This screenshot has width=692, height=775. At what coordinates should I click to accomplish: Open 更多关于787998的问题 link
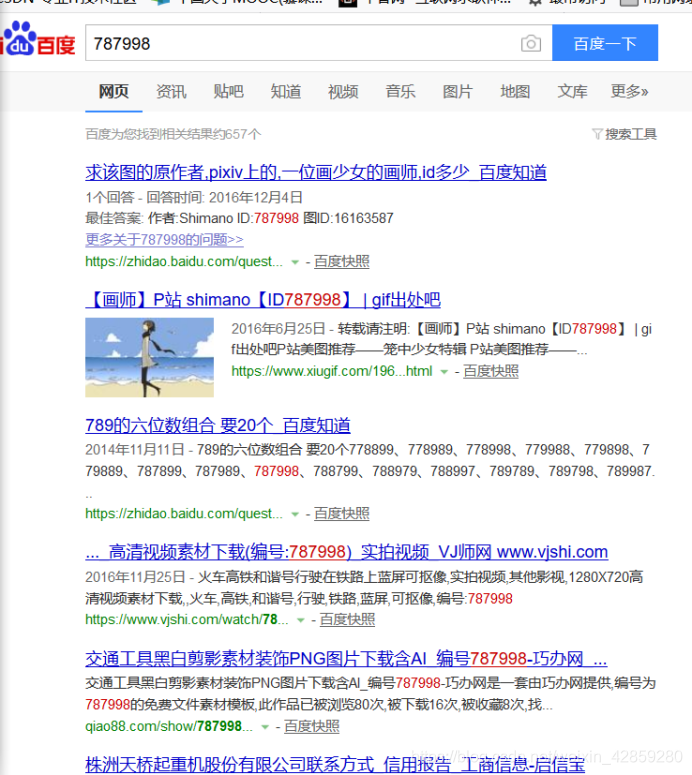click(x=164, y=240)
